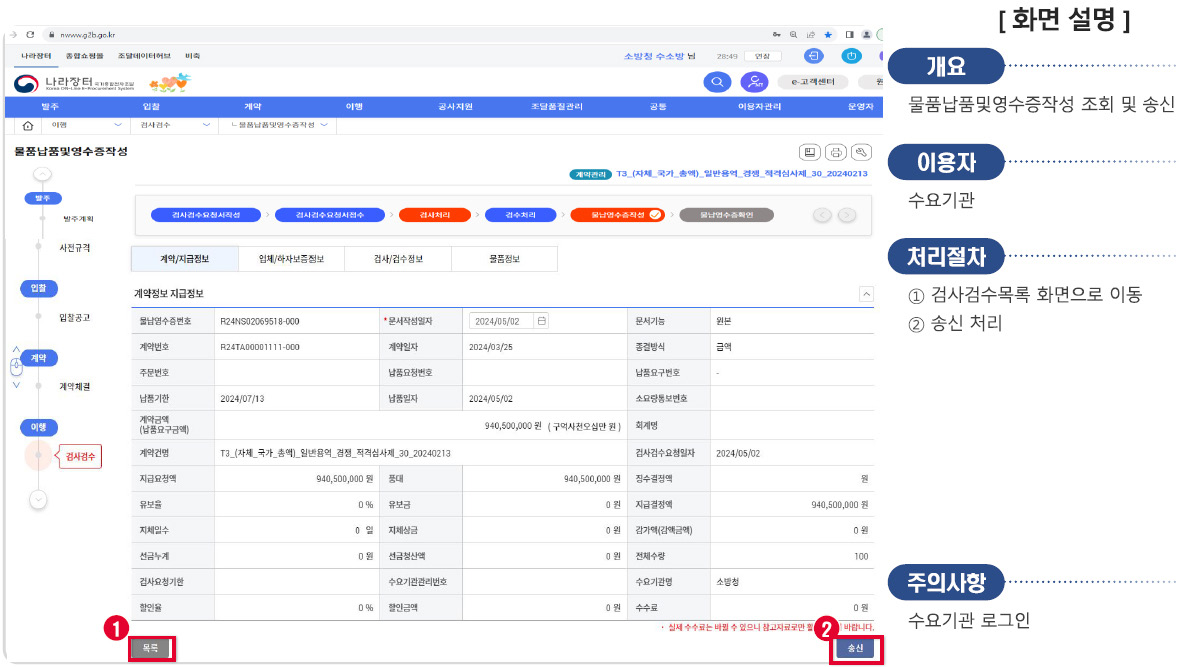1179x667 pixels.
Task: Open the 공사지원 main menu
Action: click(x=456, y=107)
